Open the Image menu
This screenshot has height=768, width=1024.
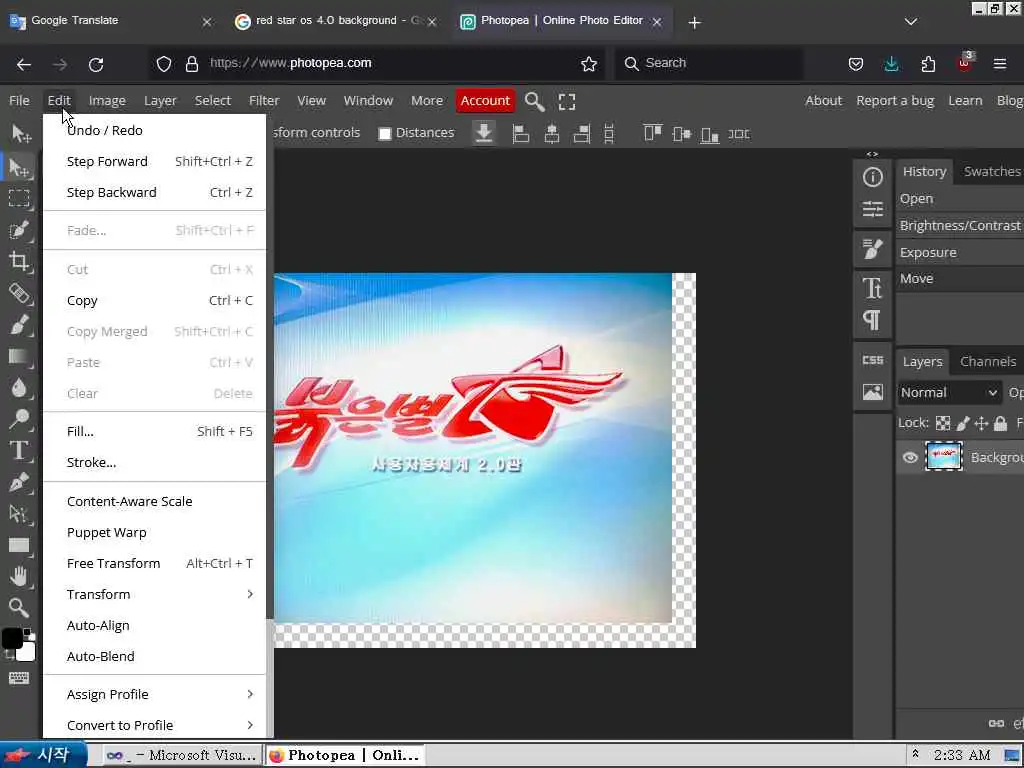pos(107,101)
